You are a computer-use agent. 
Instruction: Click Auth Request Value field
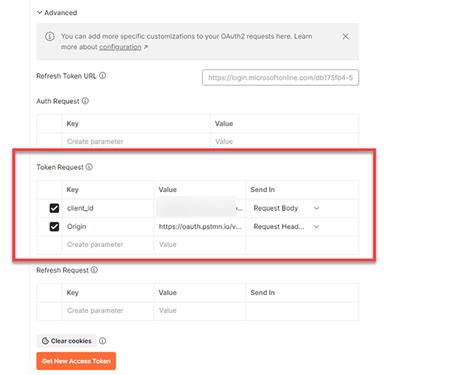click(284, 141)
